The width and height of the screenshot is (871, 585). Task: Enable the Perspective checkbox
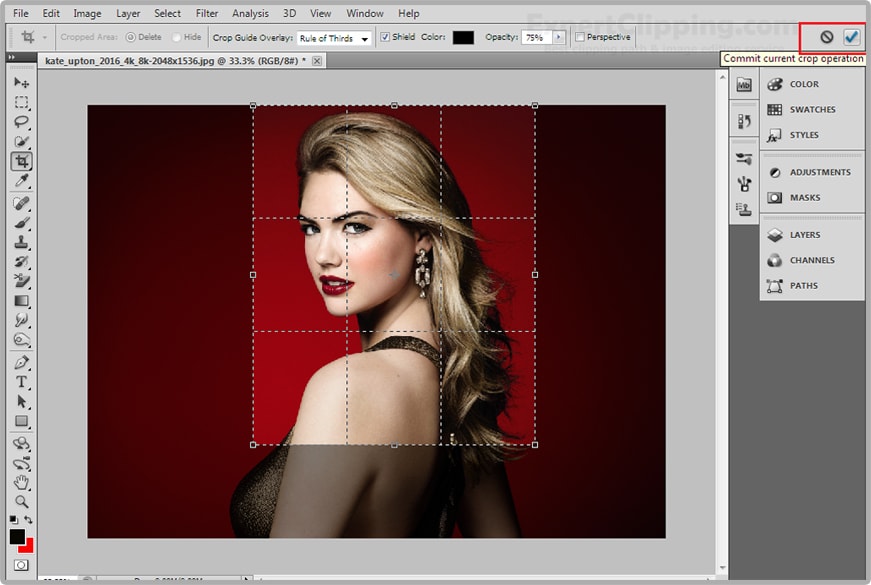coord(580,38)
